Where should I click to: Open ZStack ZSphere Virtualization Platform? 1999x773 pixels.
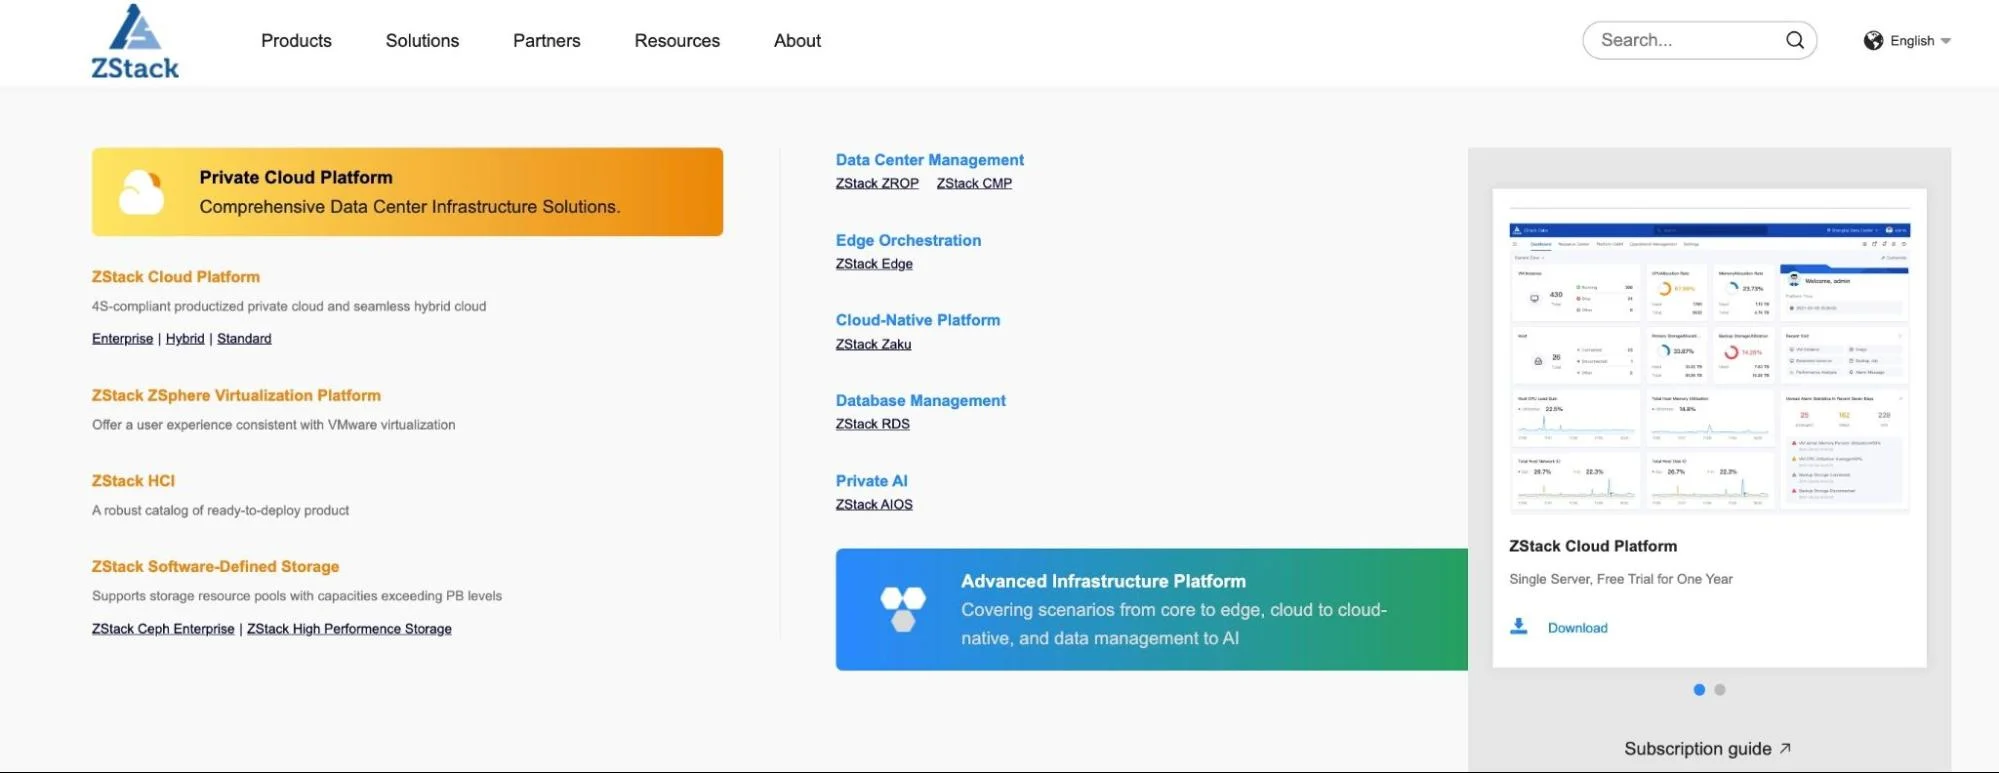[x=236, y=396]
